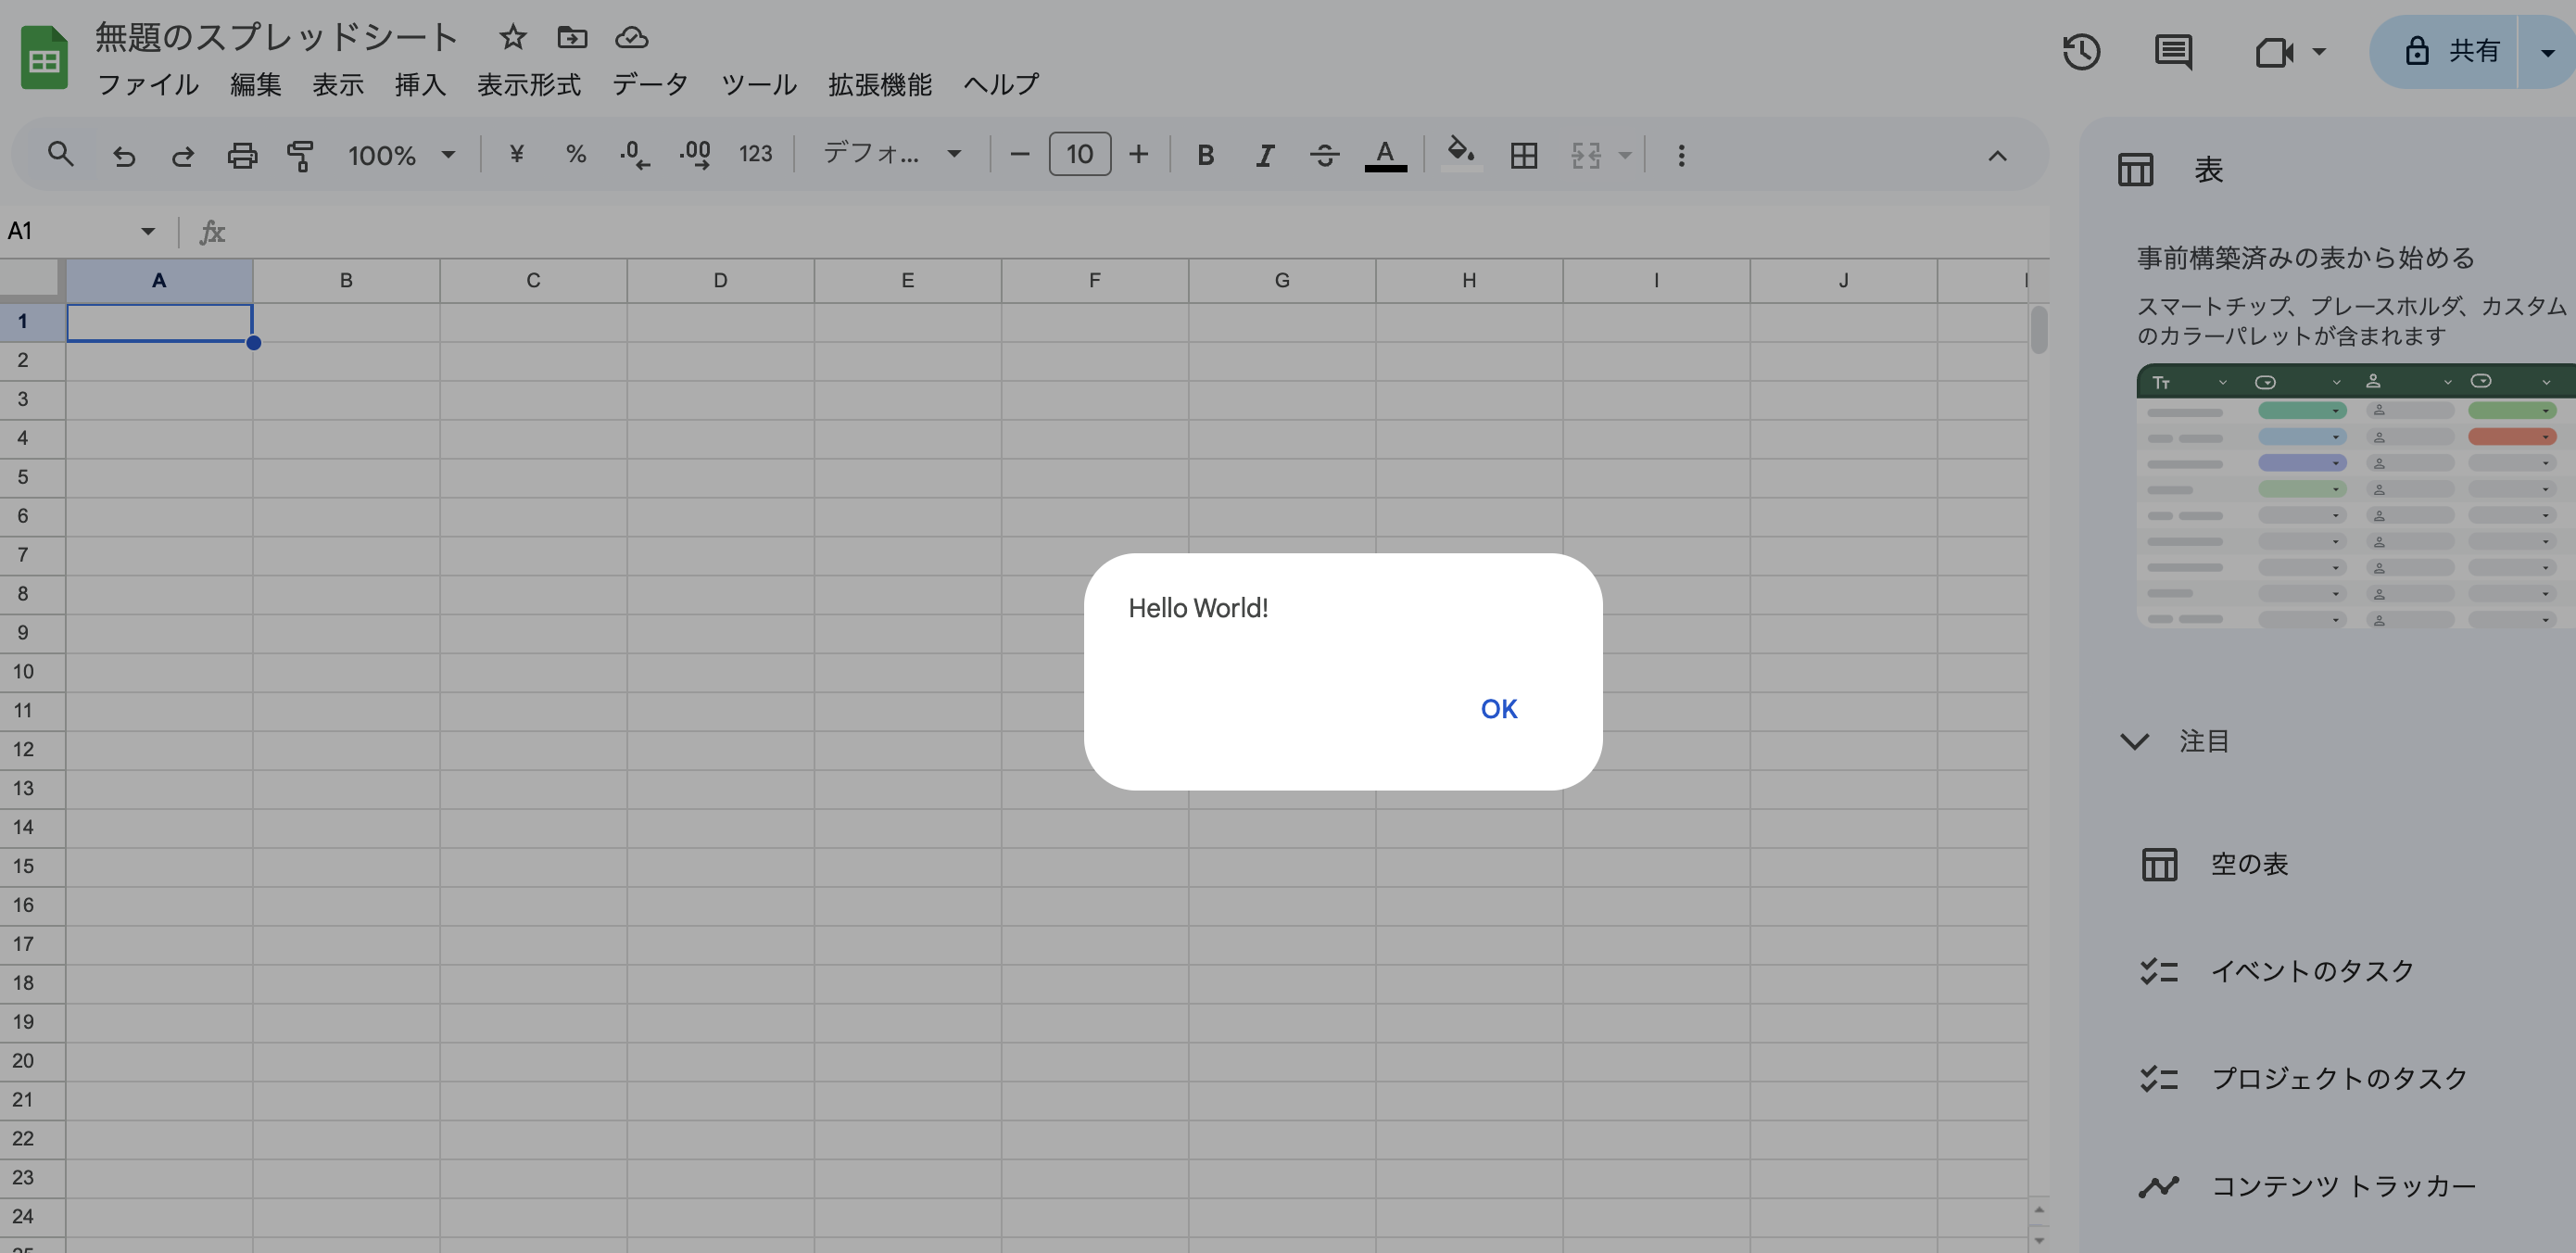
Task: Click the 共有 share button
Action: tap(2453, 51)
